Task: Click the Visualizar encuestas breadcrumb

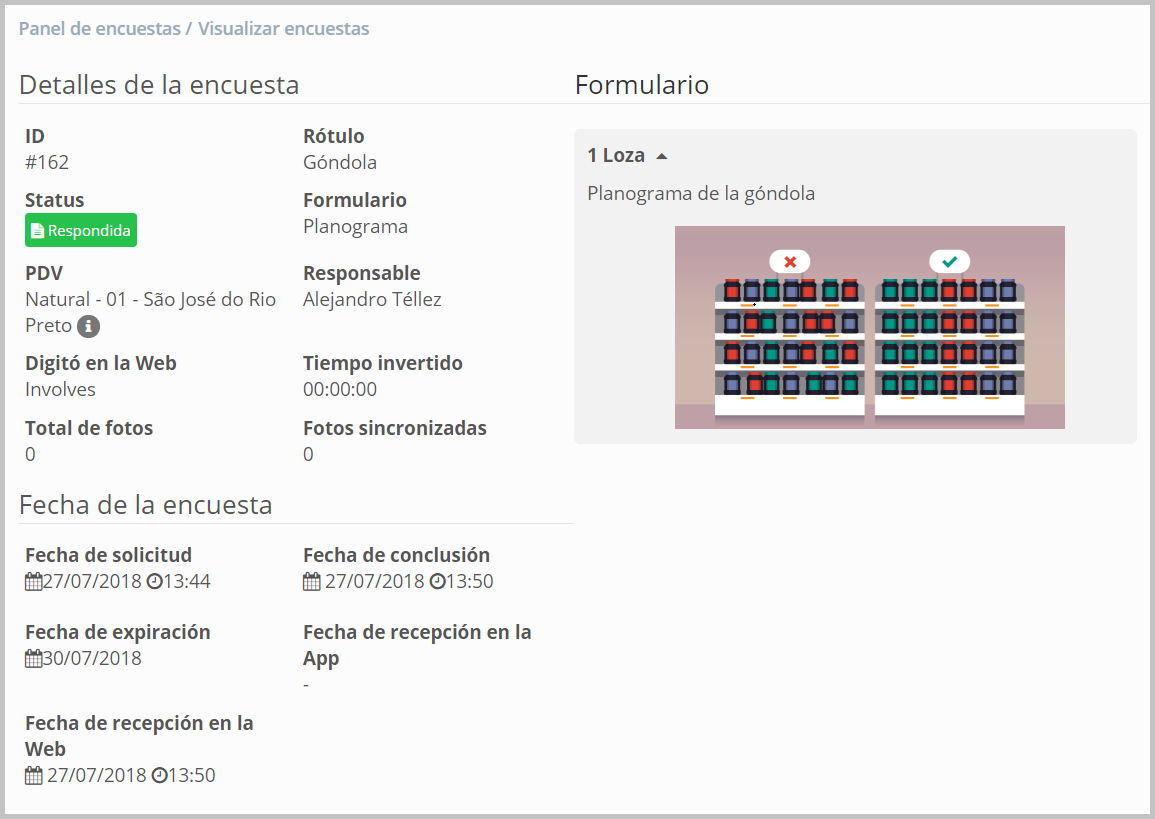Action: (283, 29)
